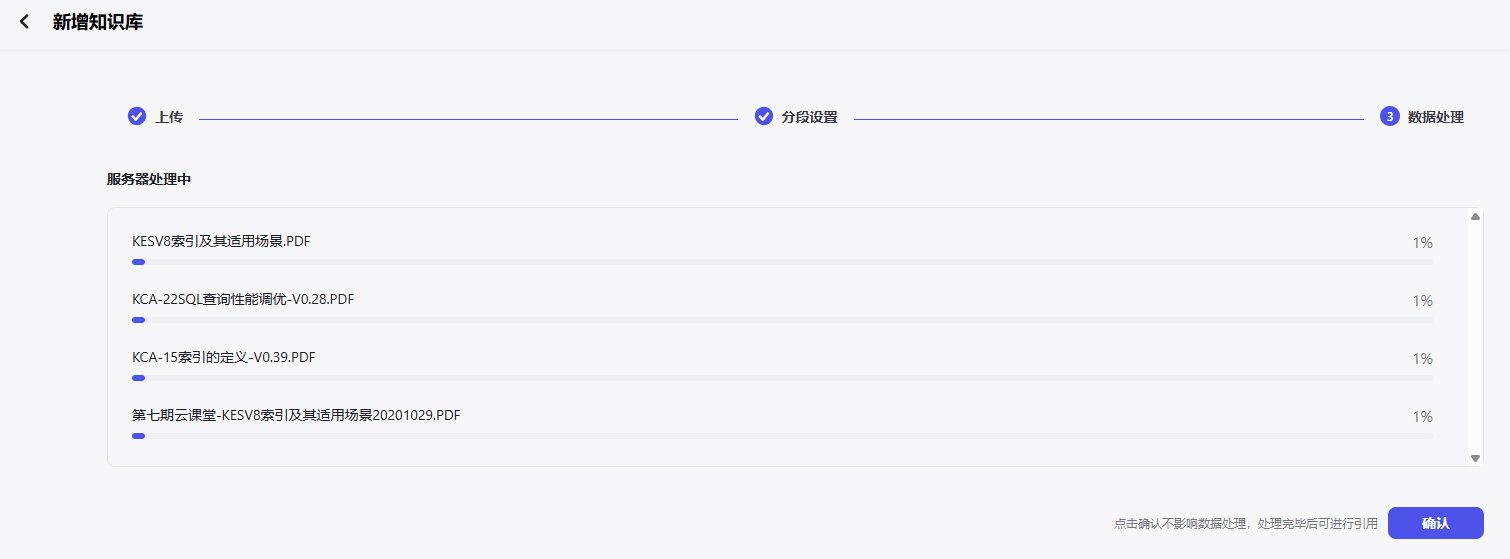This screenshot has height=559, width=1510.
Task: Click the KCA-15索引的定义 progress bar
Action: pyautogui.click(x=782, y=378)
